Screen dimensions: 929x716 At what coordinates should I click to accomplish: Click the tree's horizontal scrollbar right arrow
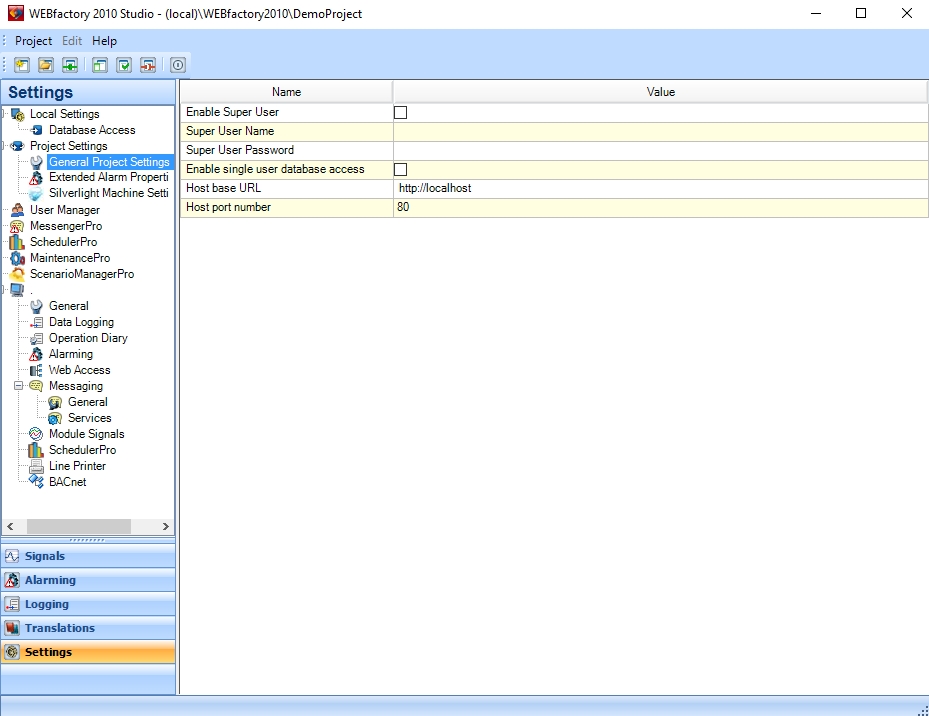[166, 527]
